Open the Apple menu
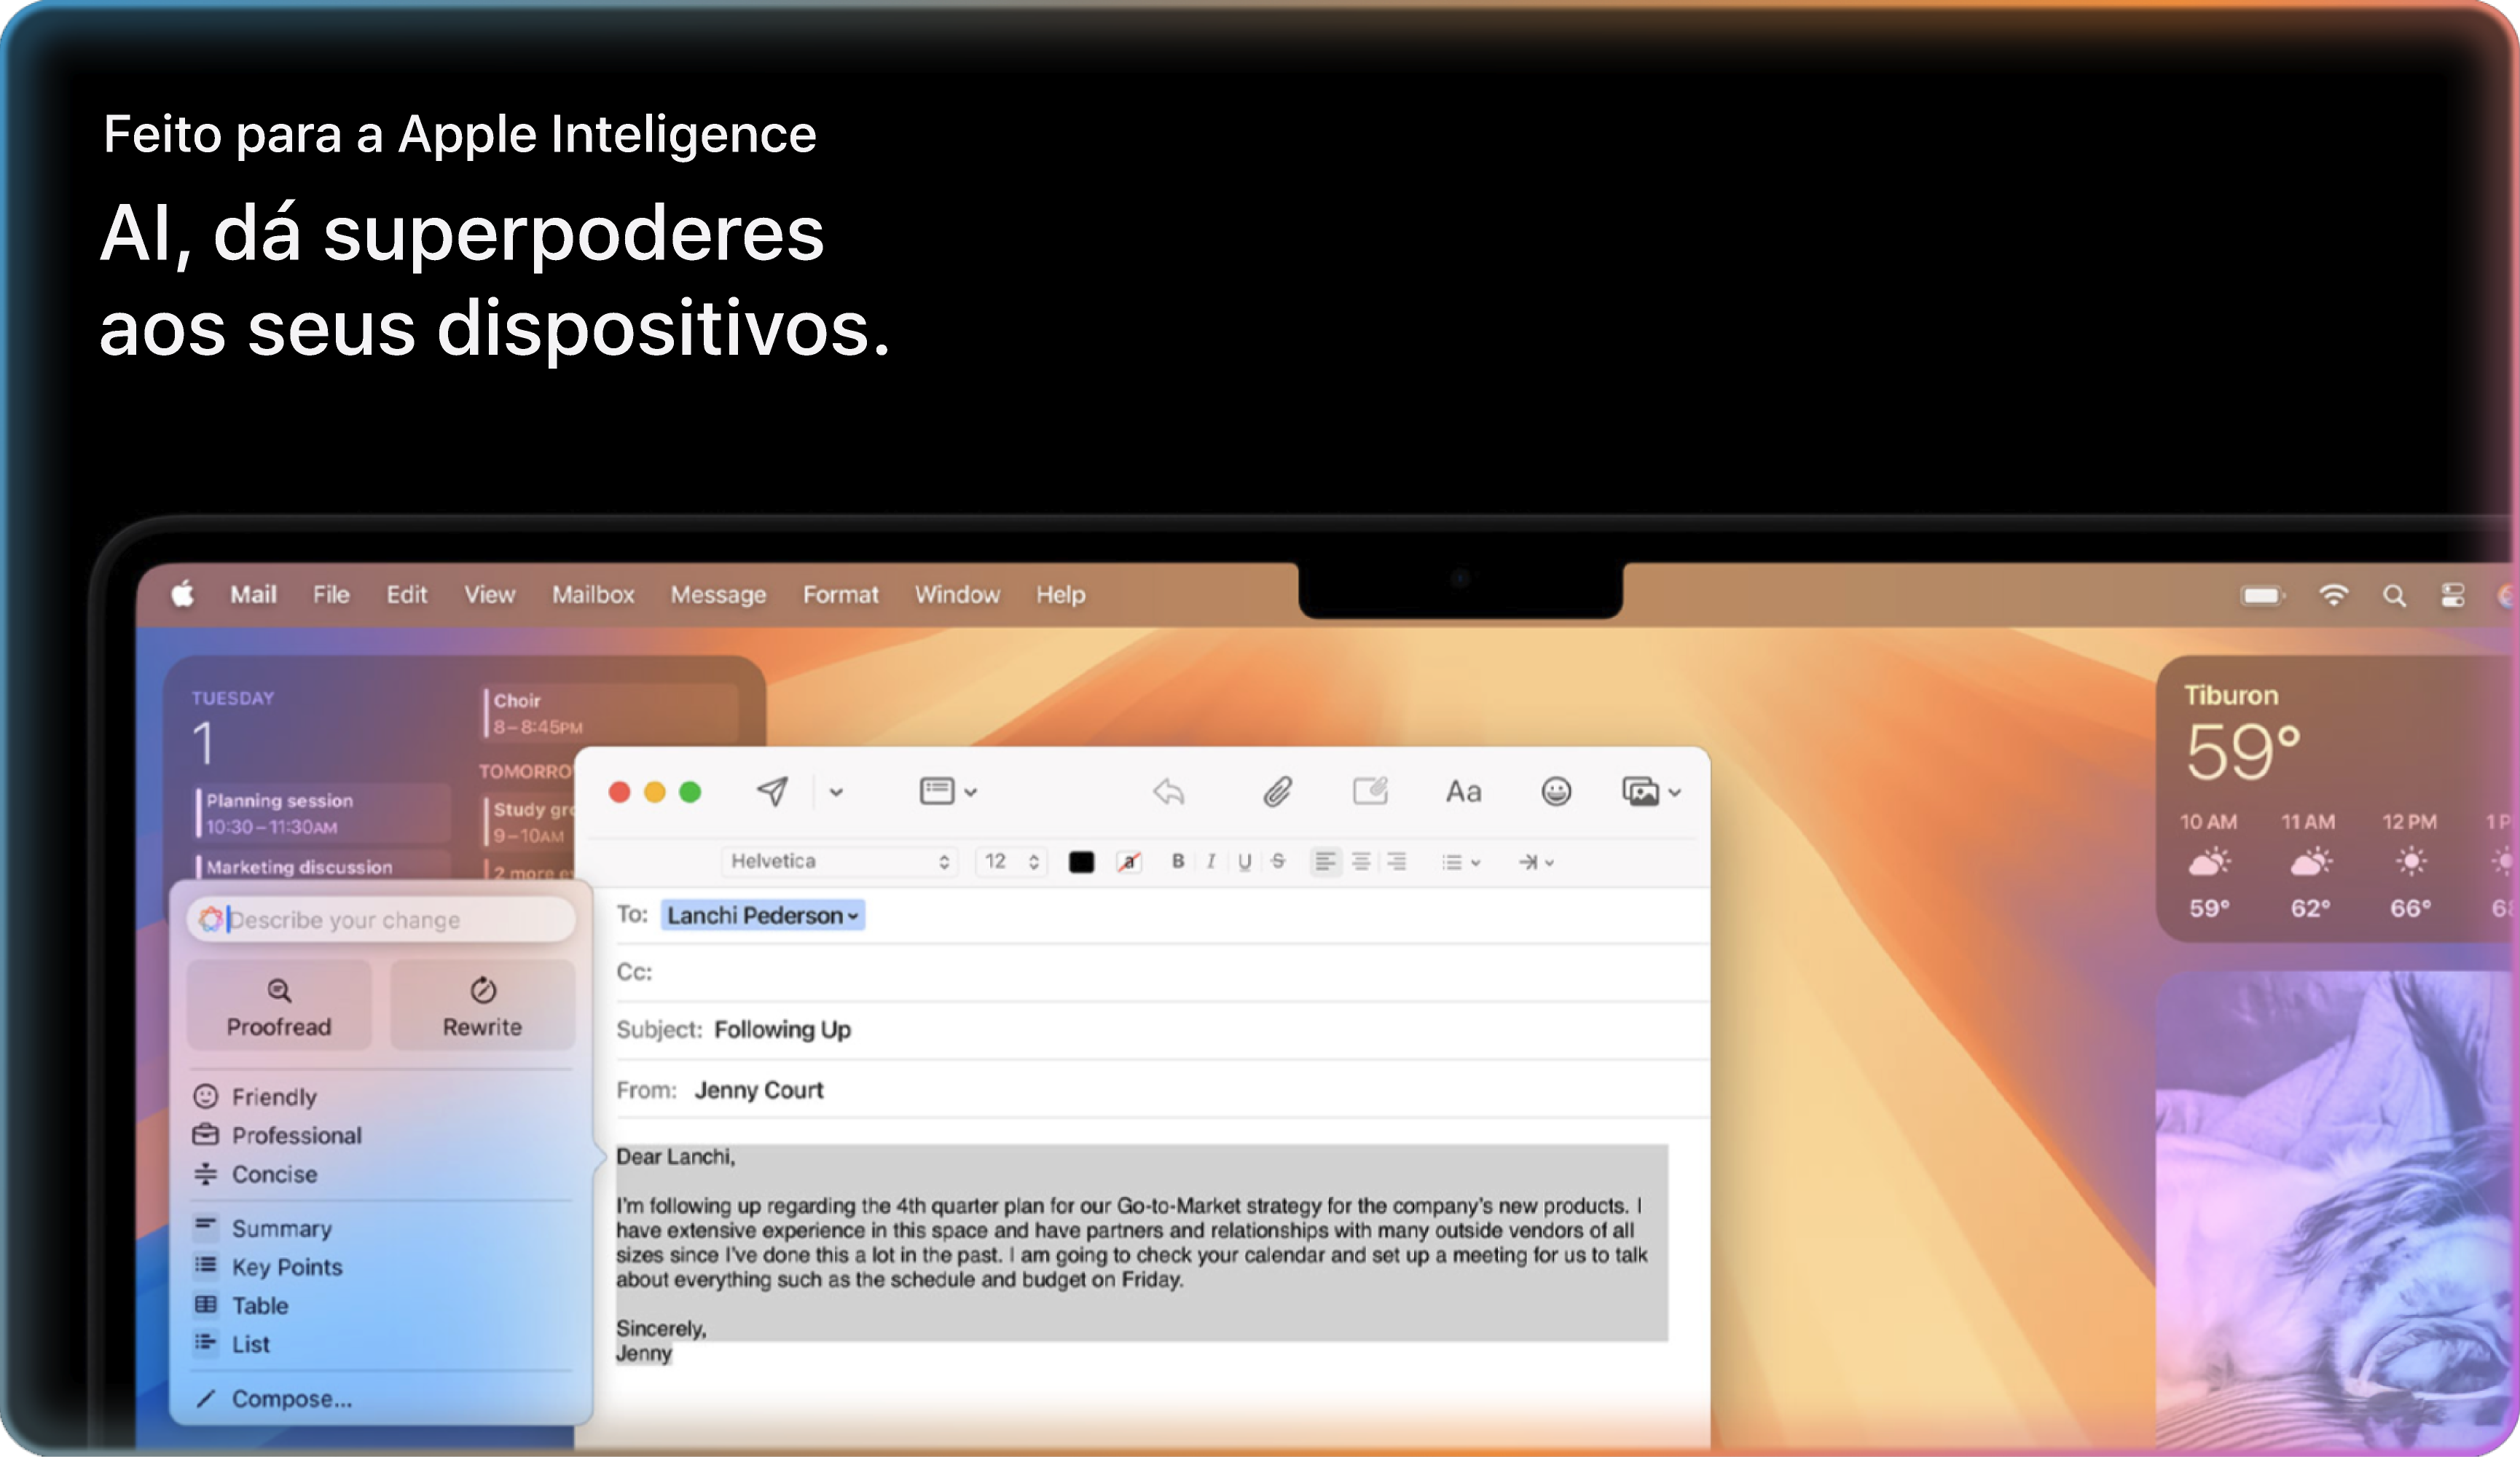Viewport: 2520px width, 1457px height. tap(182, 594)
